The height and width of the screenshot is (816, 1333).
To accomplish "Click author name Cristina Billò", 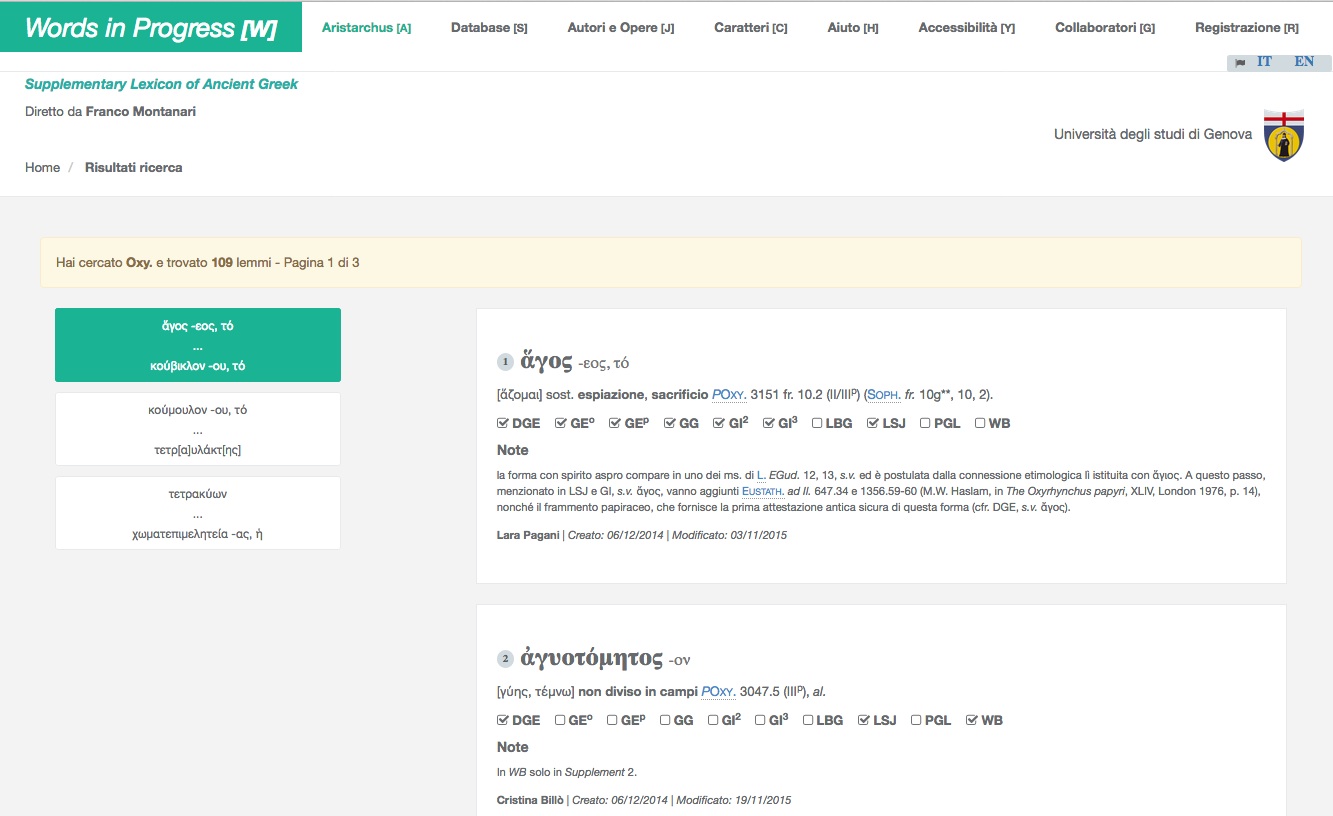I will coord(531,800).
